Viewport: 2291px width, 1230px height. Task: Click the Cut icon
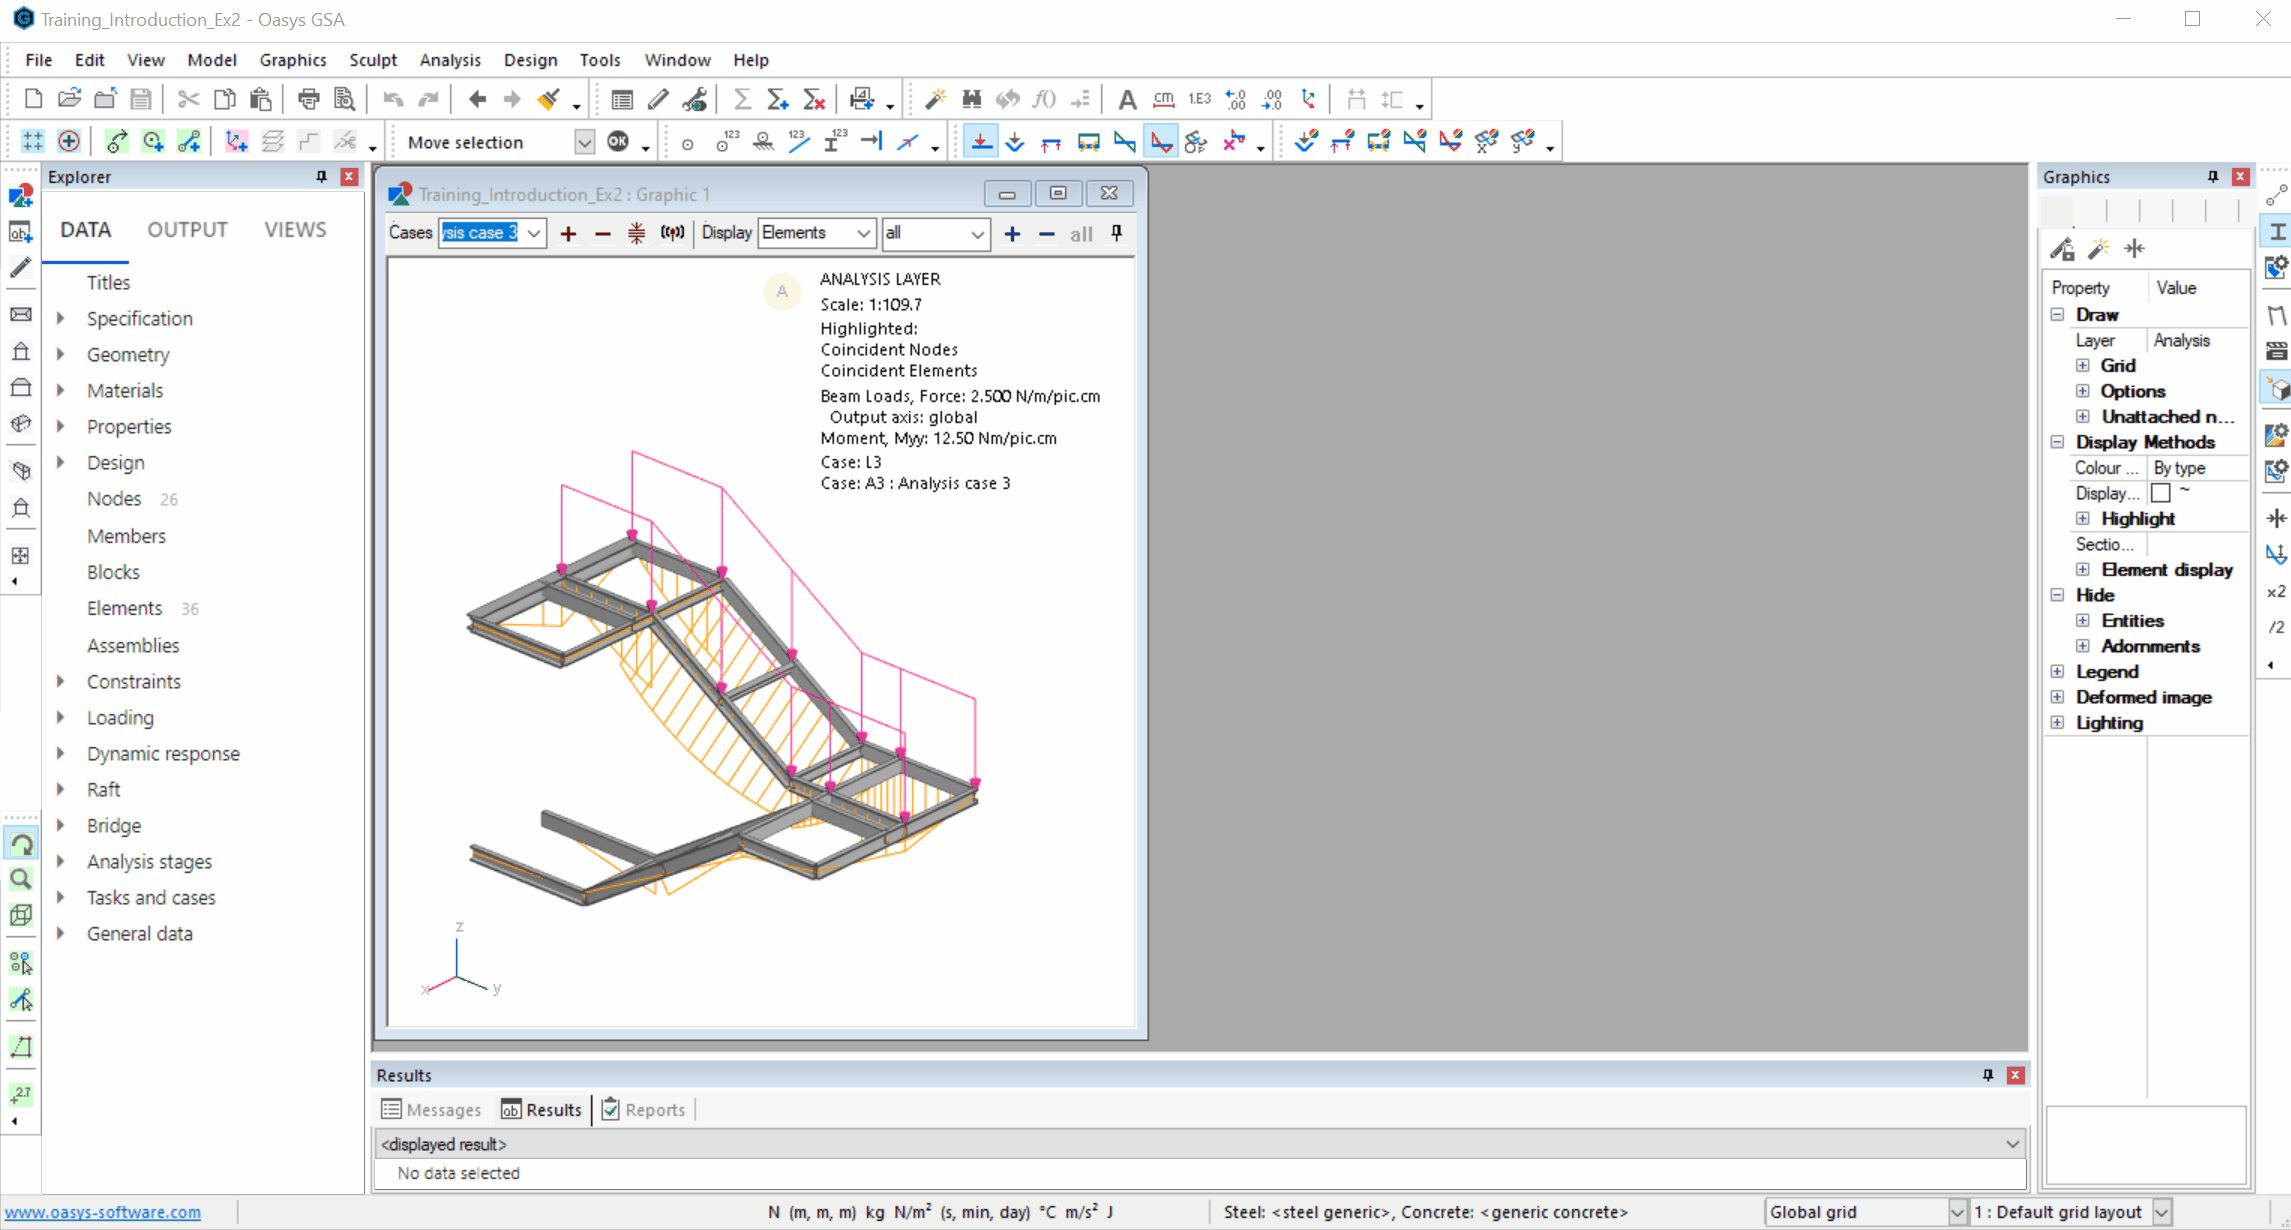click(x=187, y=99)
